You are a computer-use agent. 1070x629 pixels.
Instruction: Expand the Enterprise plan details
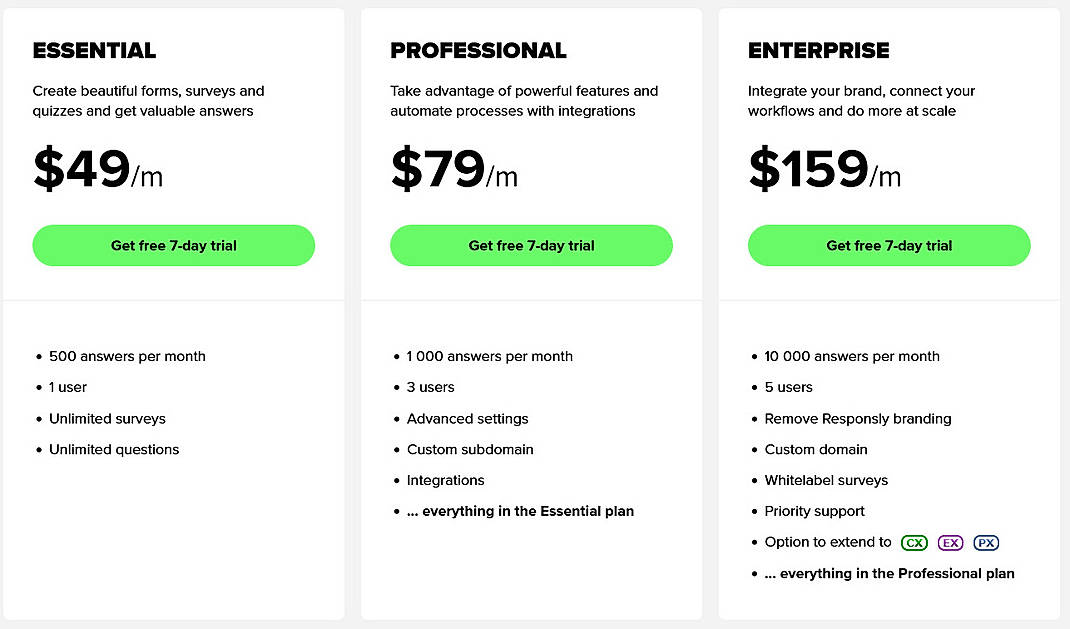coord(888,460)
